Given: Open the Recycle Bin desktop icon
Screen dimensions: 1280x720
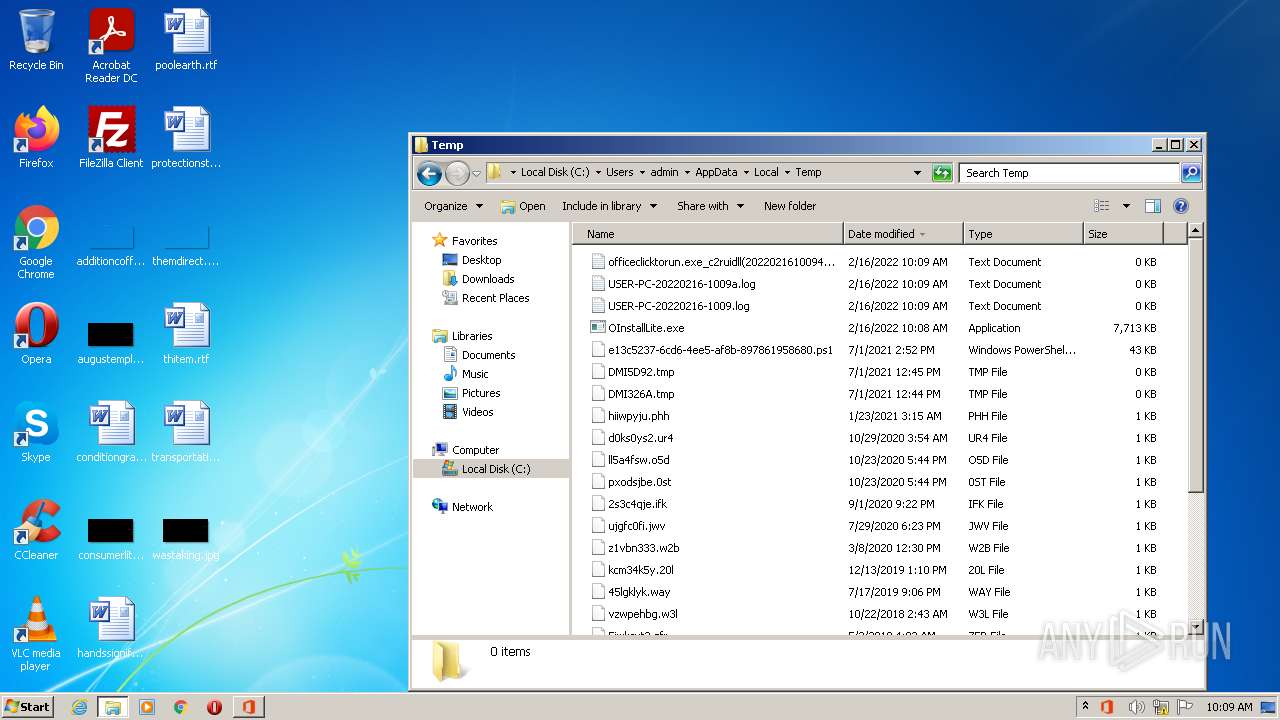Looking at the screenshot, I should tap(36, 40).
